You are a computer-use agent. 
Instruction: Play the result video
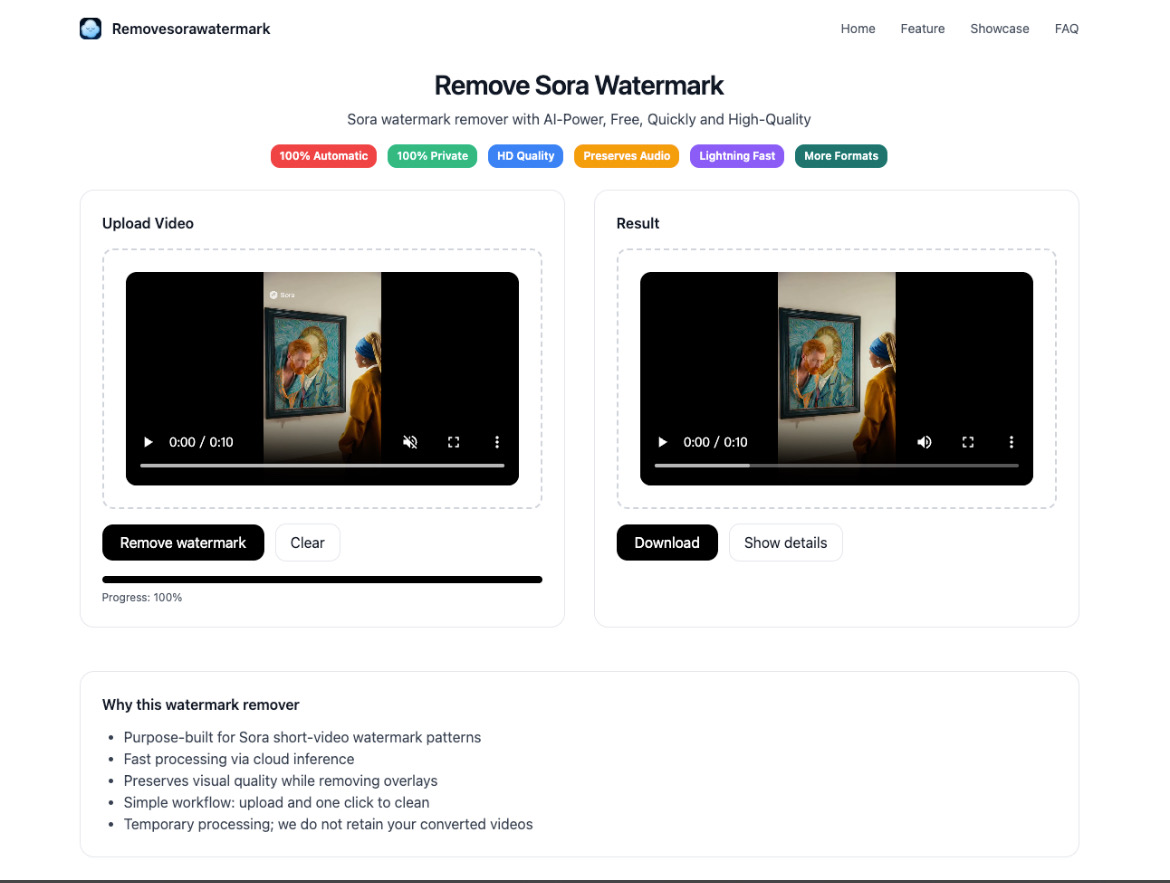[x=663, y=442]
